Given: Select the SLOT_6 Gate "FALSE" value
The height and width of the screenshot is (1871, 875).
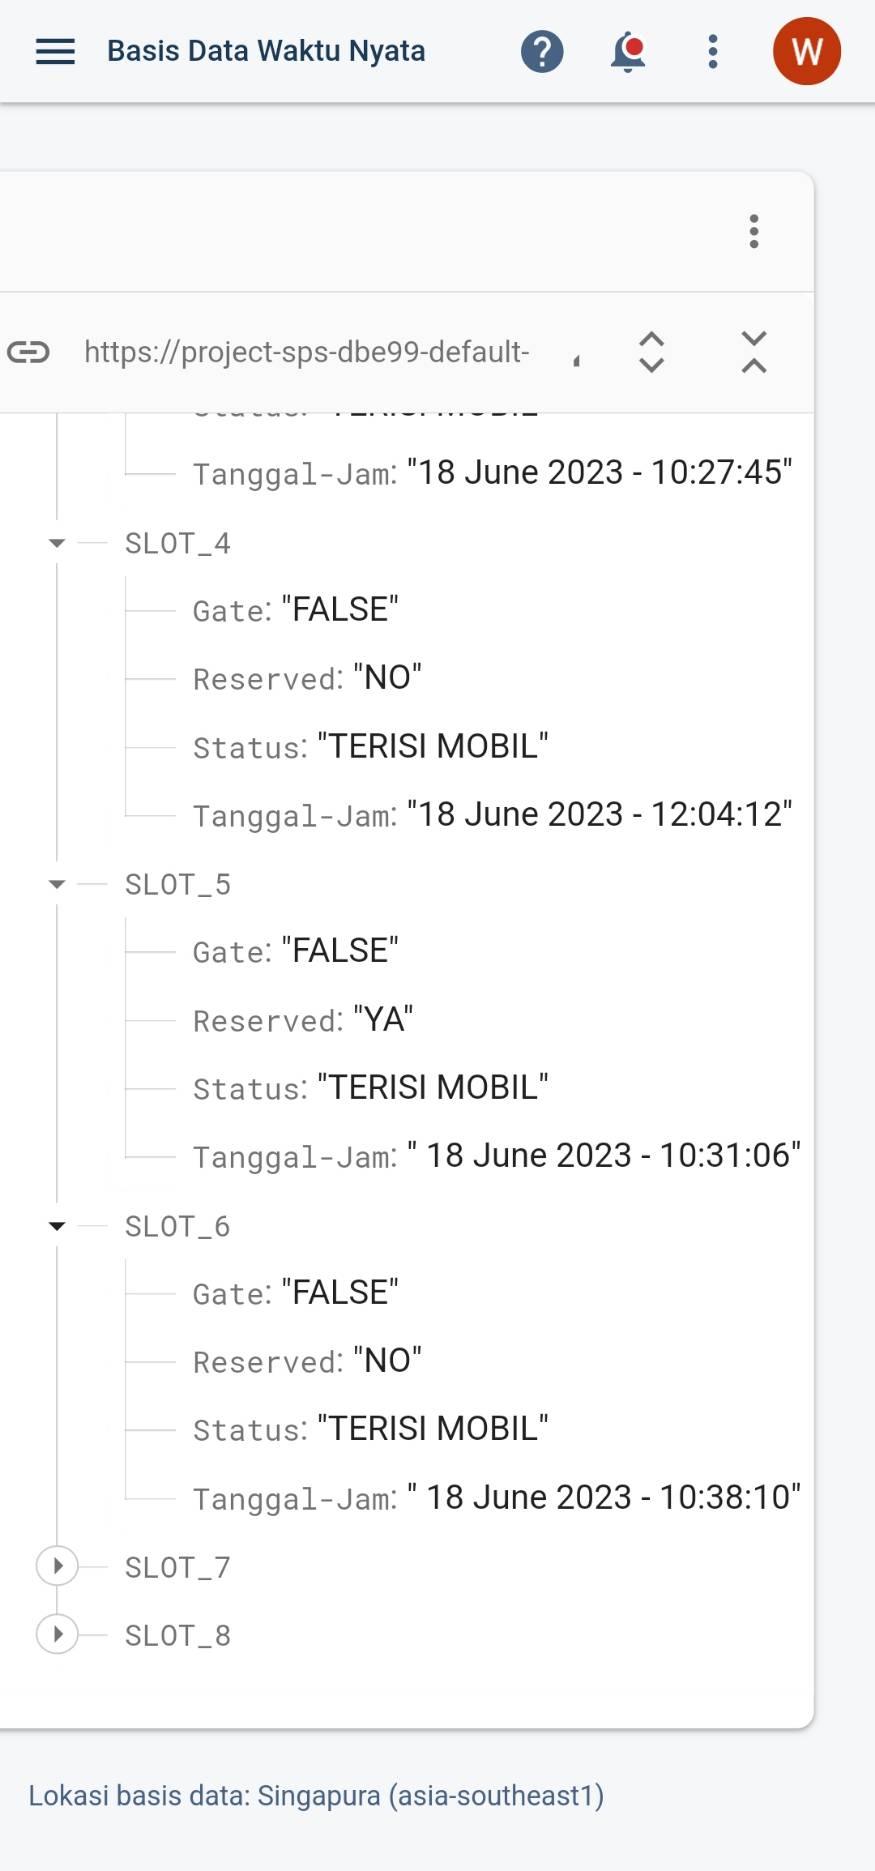Looking at the screenshot, I should pos(340,1292).
